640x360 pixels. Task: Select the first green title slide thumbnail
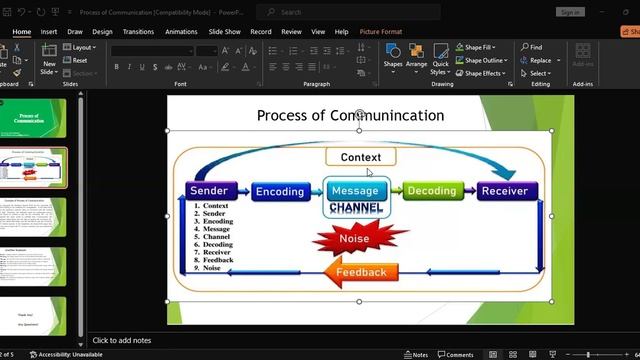pos(33,118)
